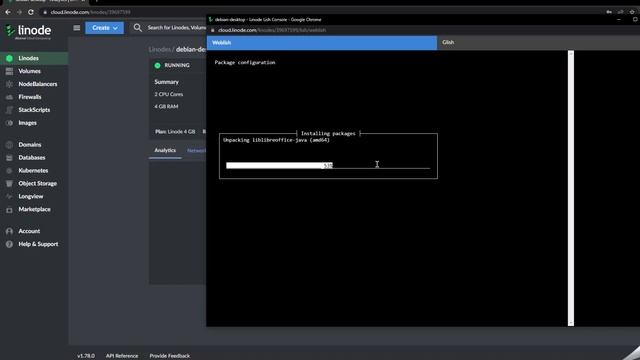Click the Databases icon
Viewport: 640px width, 360px height.
tap(9, 158)
